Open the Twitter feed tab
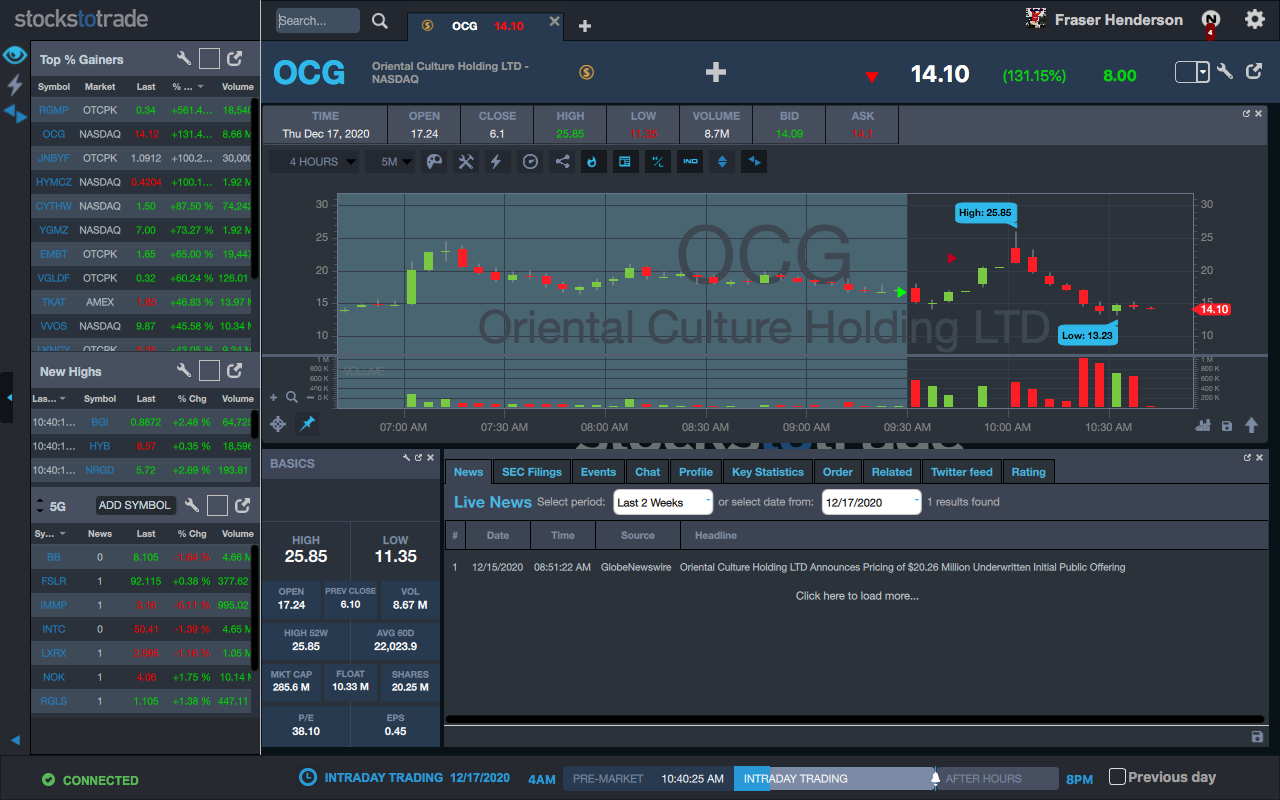Image resolution: width=1280 pixels, height=800 pixels. coord(962,472)
